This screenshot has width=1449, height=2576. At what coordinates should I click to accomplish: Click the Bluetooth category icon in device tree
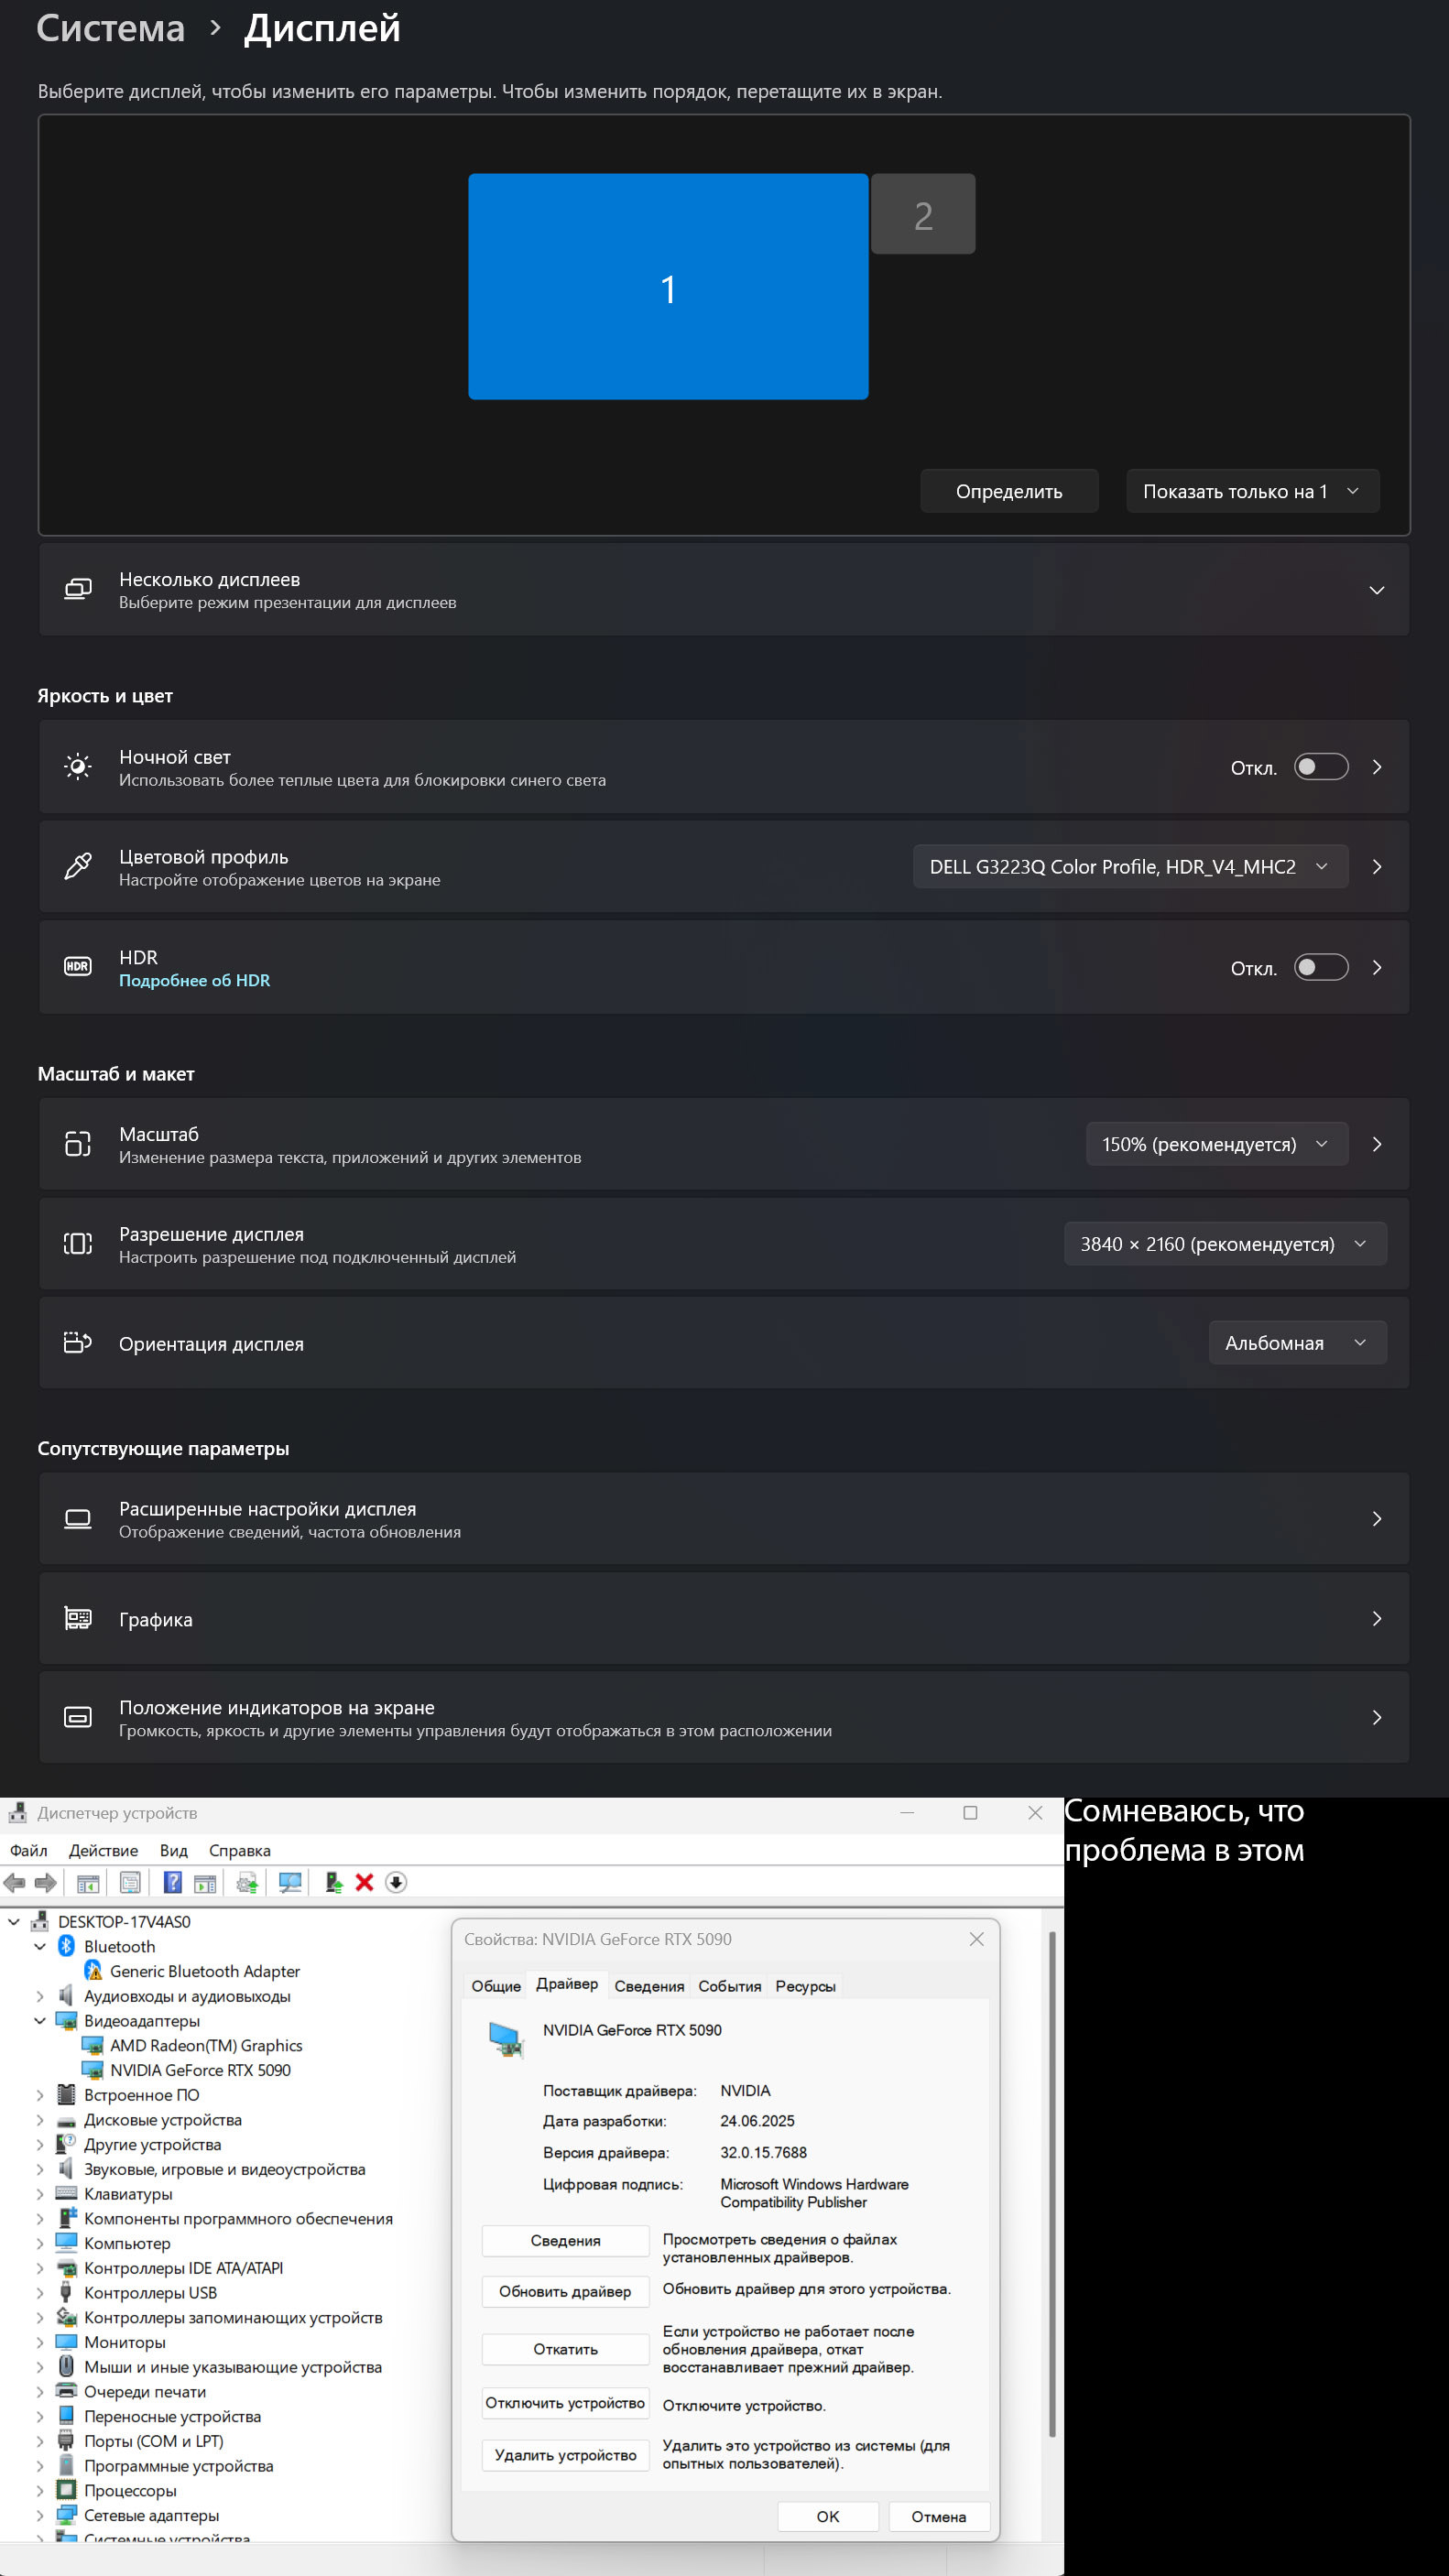tap(67, 1946)
